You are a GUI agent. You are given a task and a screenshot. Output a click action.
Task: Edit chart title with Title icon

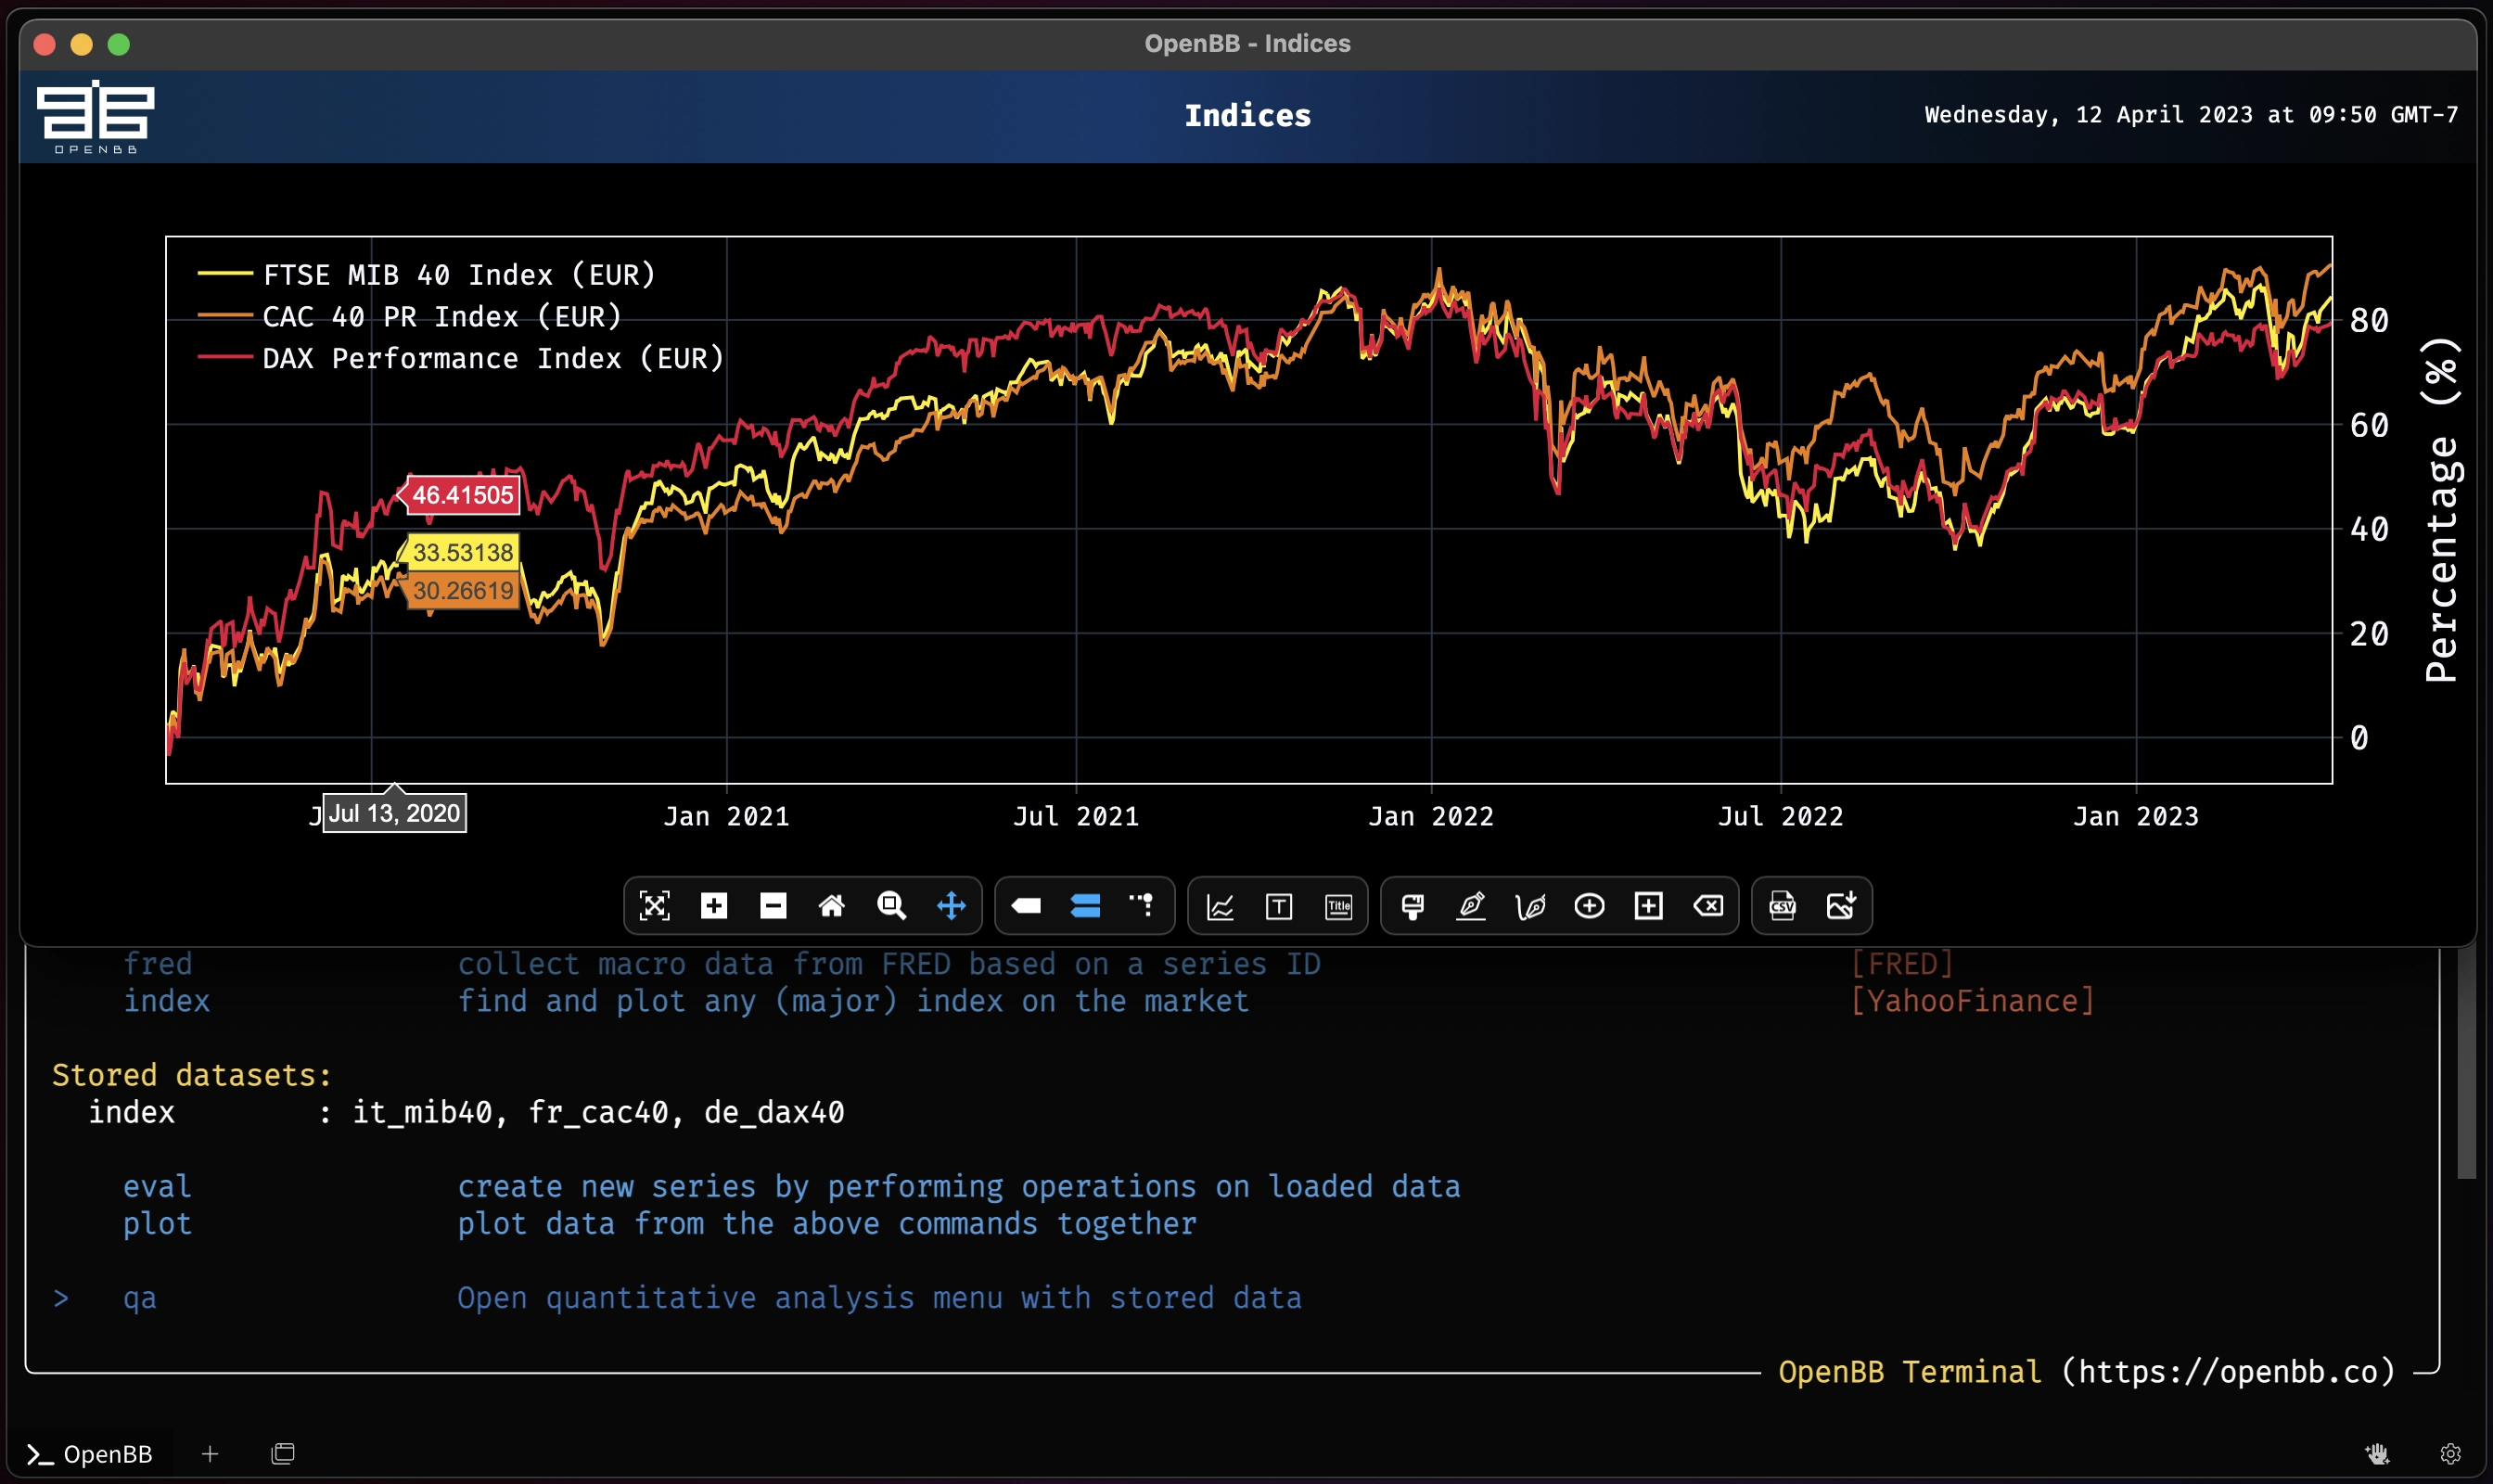pos(1338,906)
